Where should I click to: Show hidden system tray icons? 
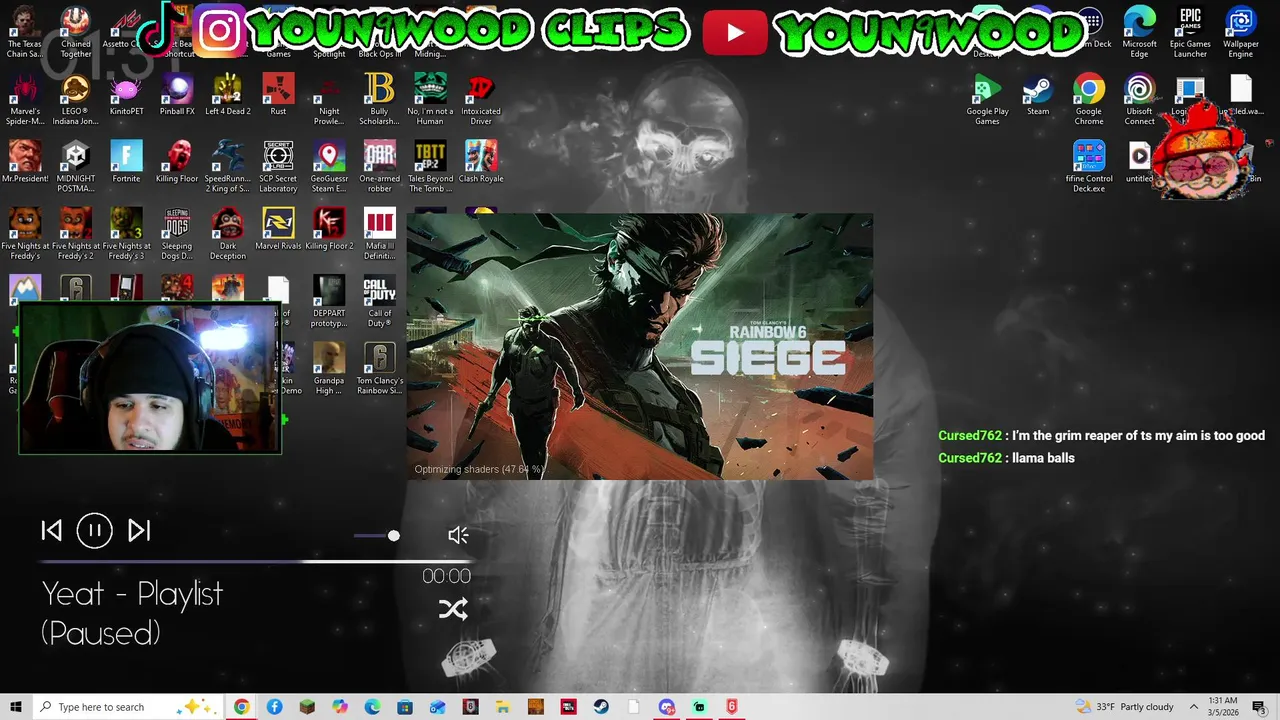point(1194,707)
